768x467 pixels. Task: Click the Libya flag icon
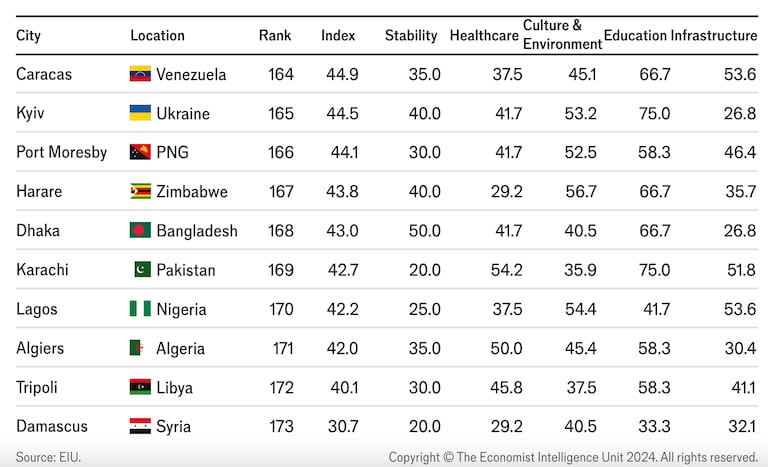[140, 387]
